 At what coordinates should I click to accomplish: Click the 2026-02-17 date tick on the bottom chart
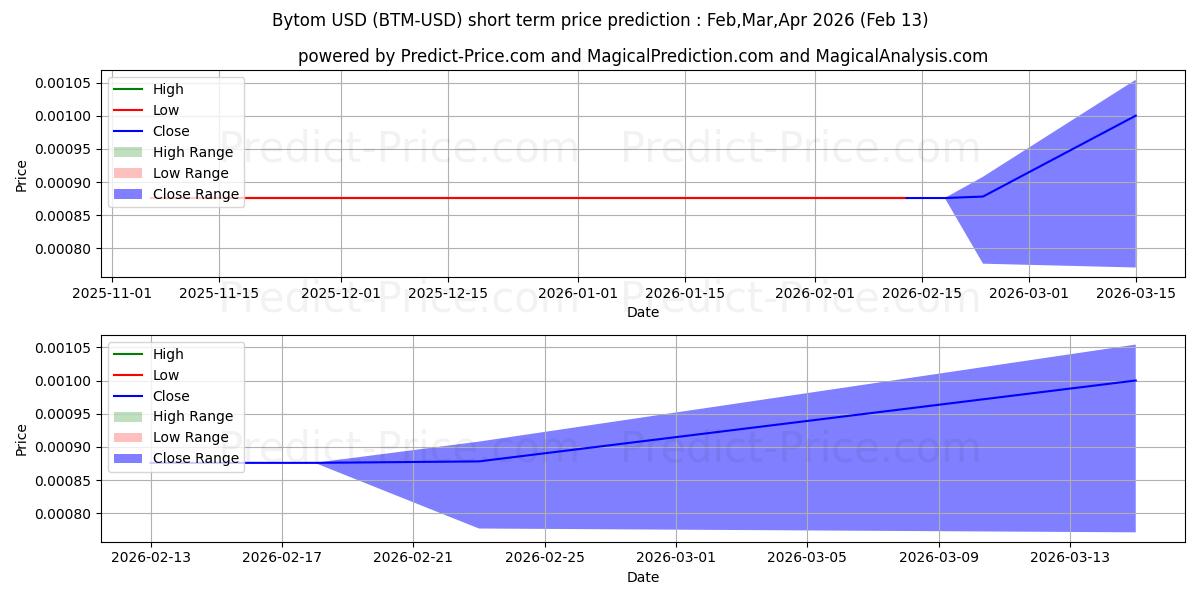coord(282,557)
